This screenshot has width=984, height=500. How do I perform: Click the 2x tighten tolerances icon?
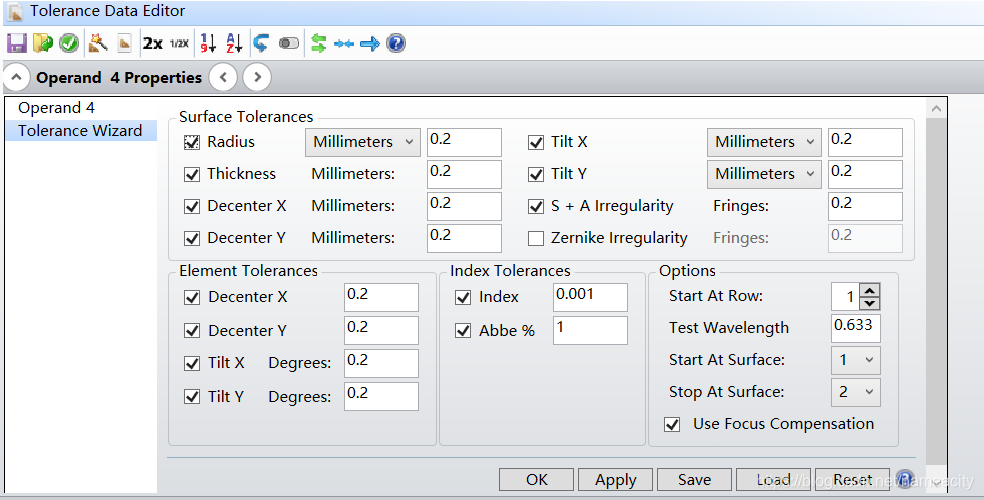point(152,43)
